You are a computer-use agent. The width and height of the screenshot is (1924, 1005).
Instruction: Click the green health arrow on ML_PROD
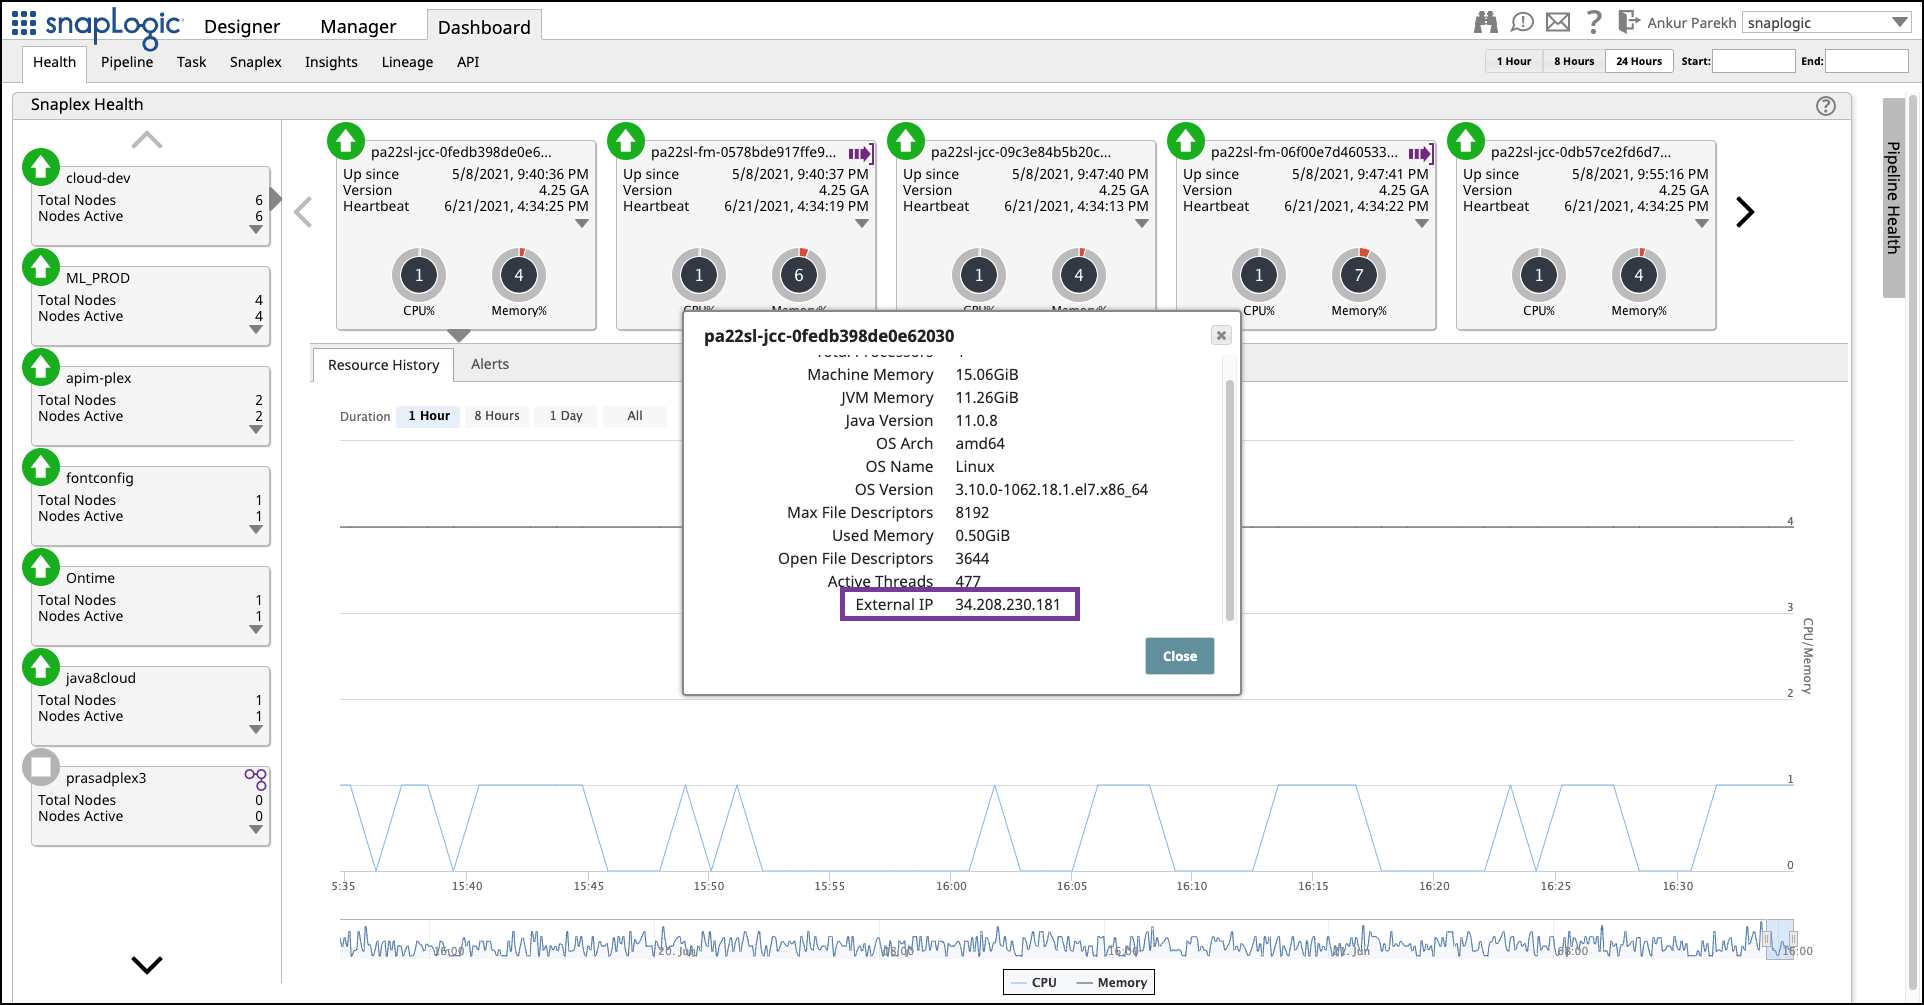click(41, 267)
